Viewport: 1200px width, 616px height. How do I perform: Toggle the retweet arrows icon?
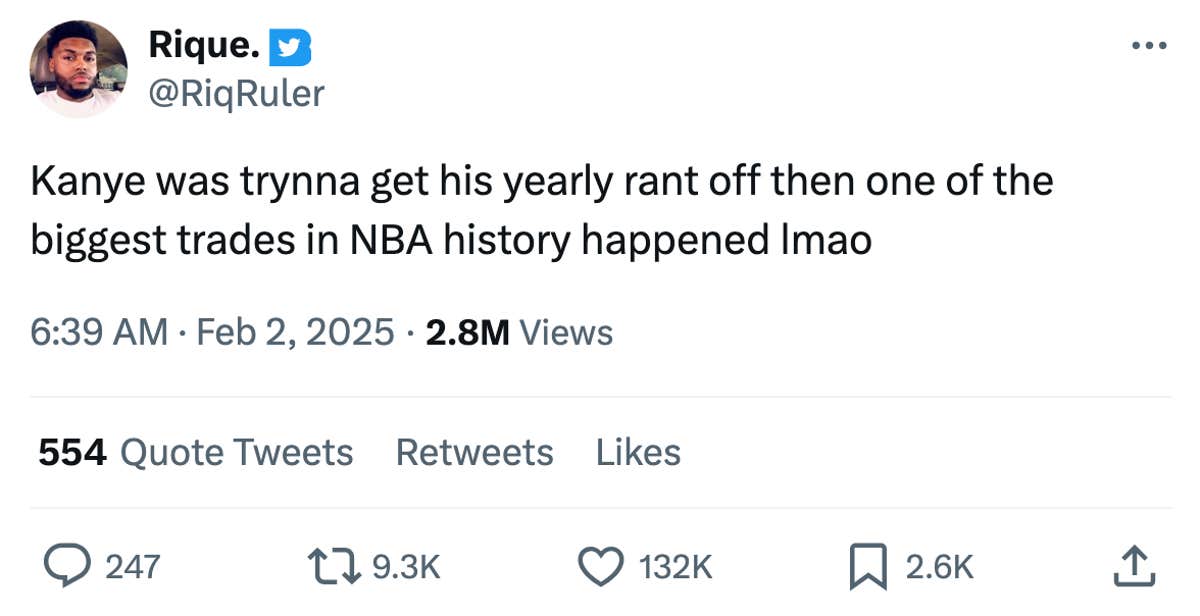[x=335, y=565]
